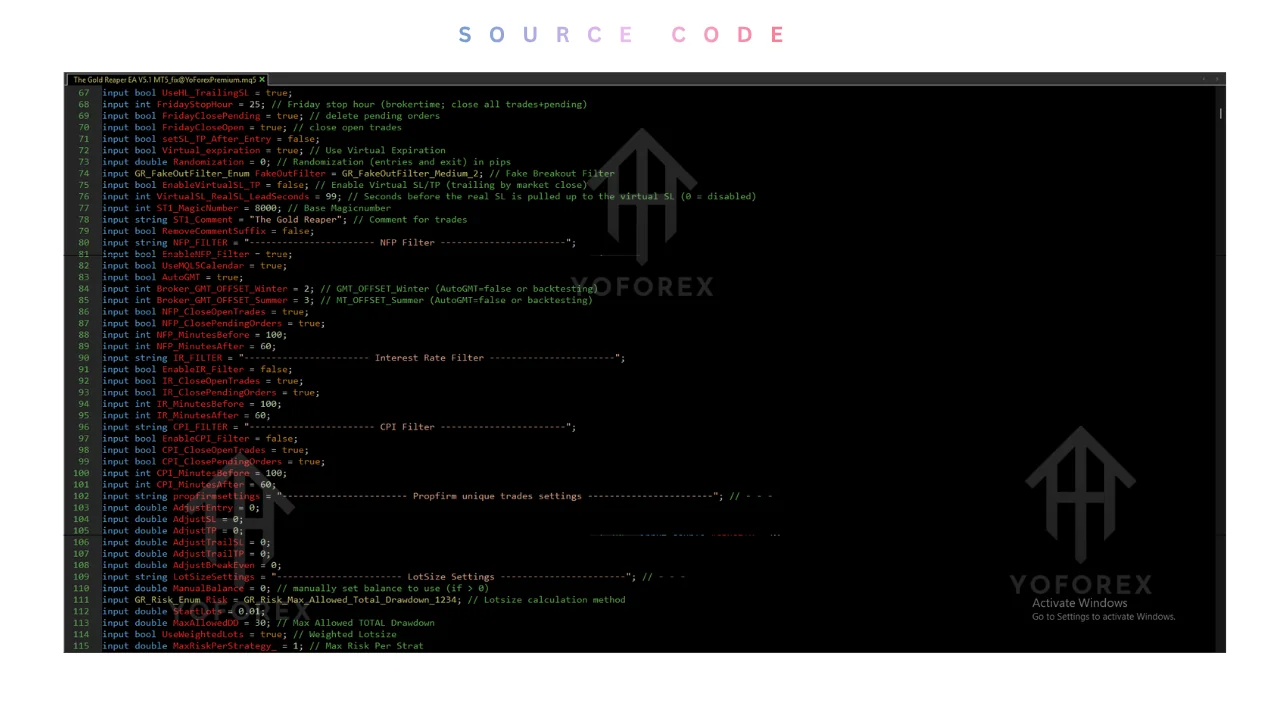This screenshot has height=720, width=1280.
Task: Select the setSL_TP_After_Entry line
Action: pyautogui.click(x=210, y=139)
